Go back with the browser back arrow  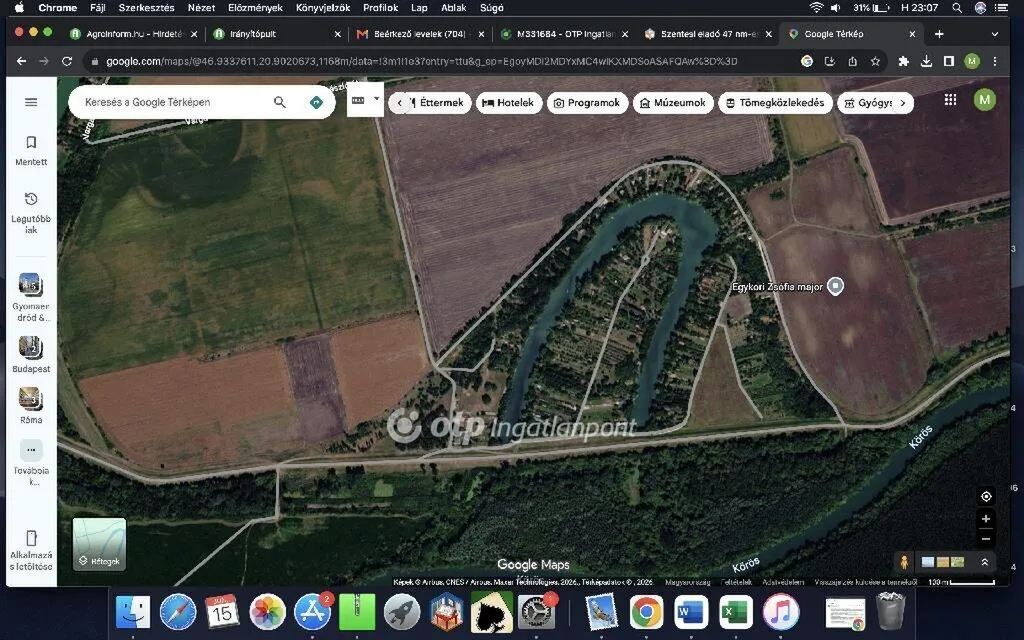[22, 61]
